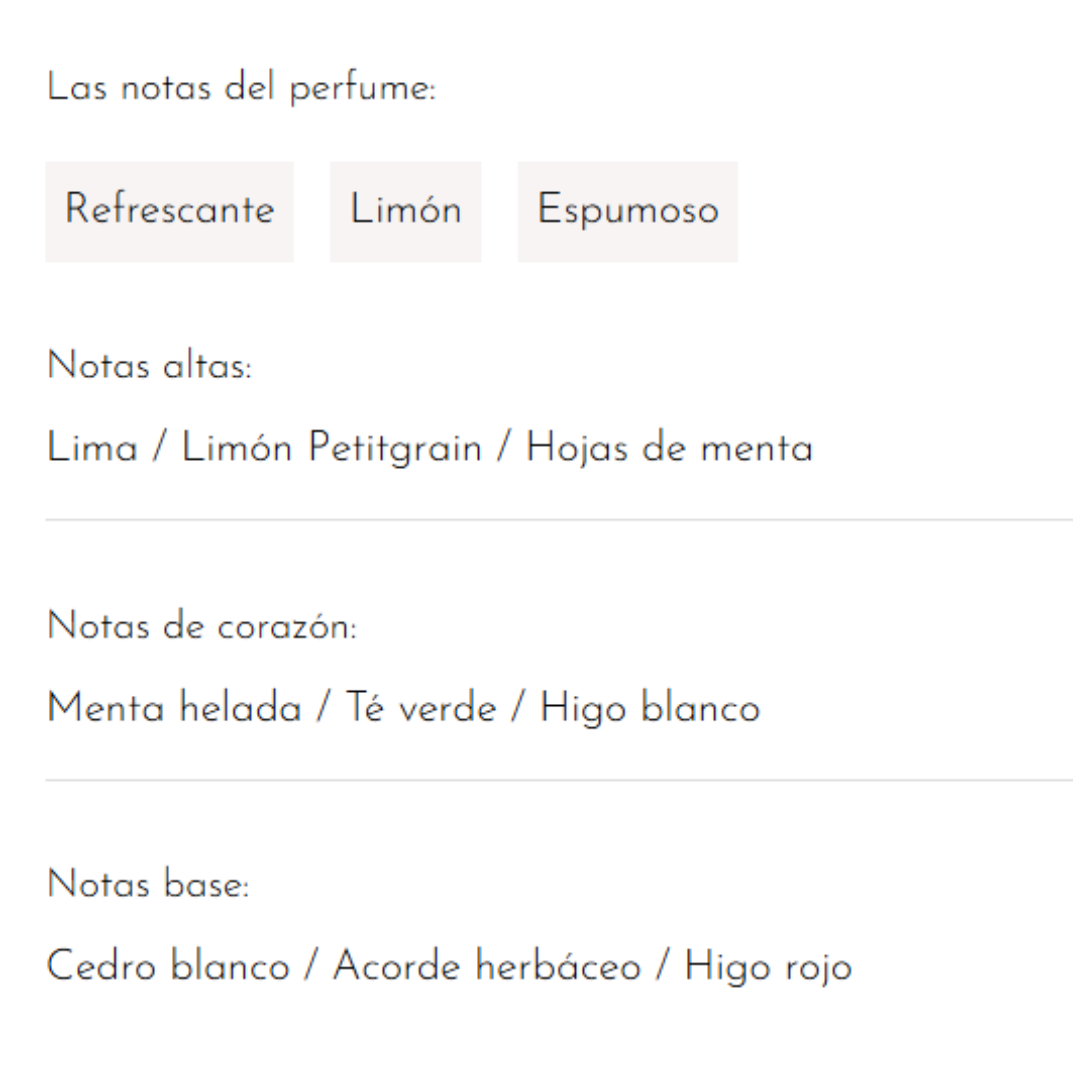Screen dimensions: 1080x1080
Task: Click the slash between Cedro blanco and Acorde herbáceo
Action: 311,967
